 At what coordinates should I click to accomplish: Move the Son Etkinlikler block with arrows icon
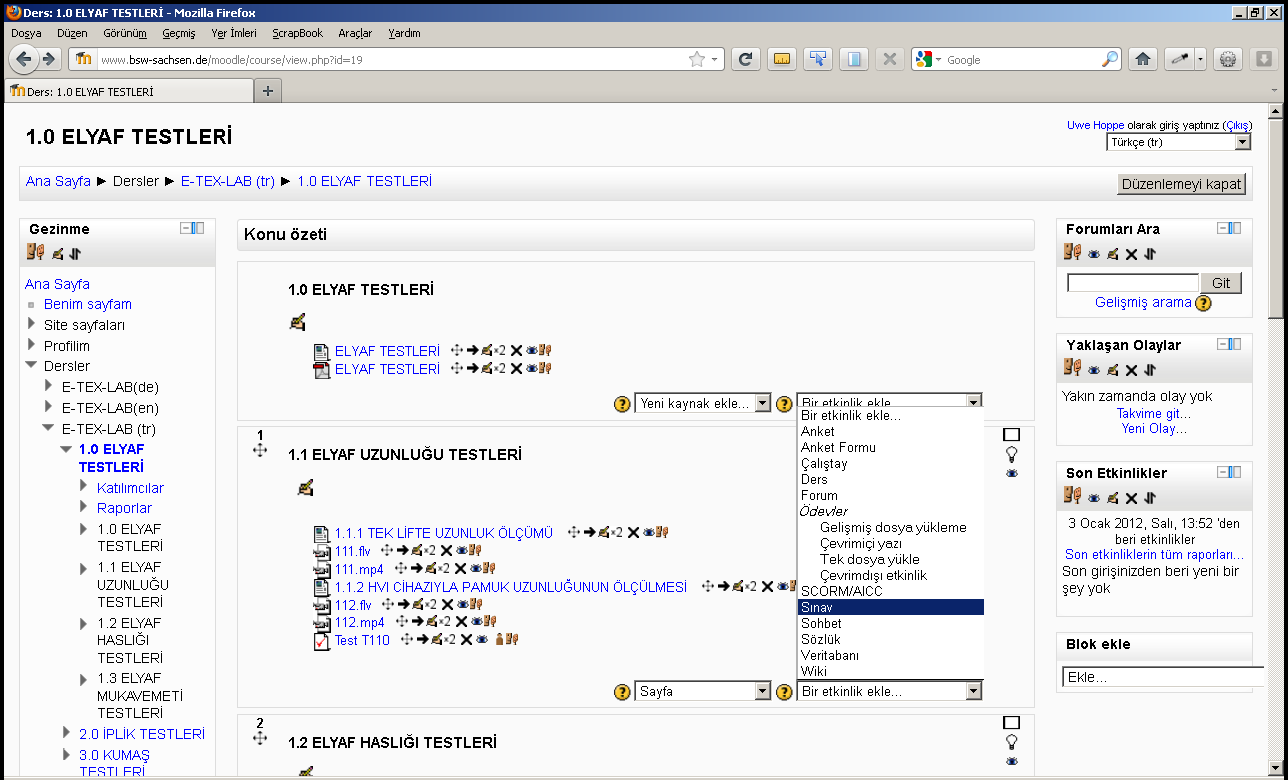[1150, 498]
